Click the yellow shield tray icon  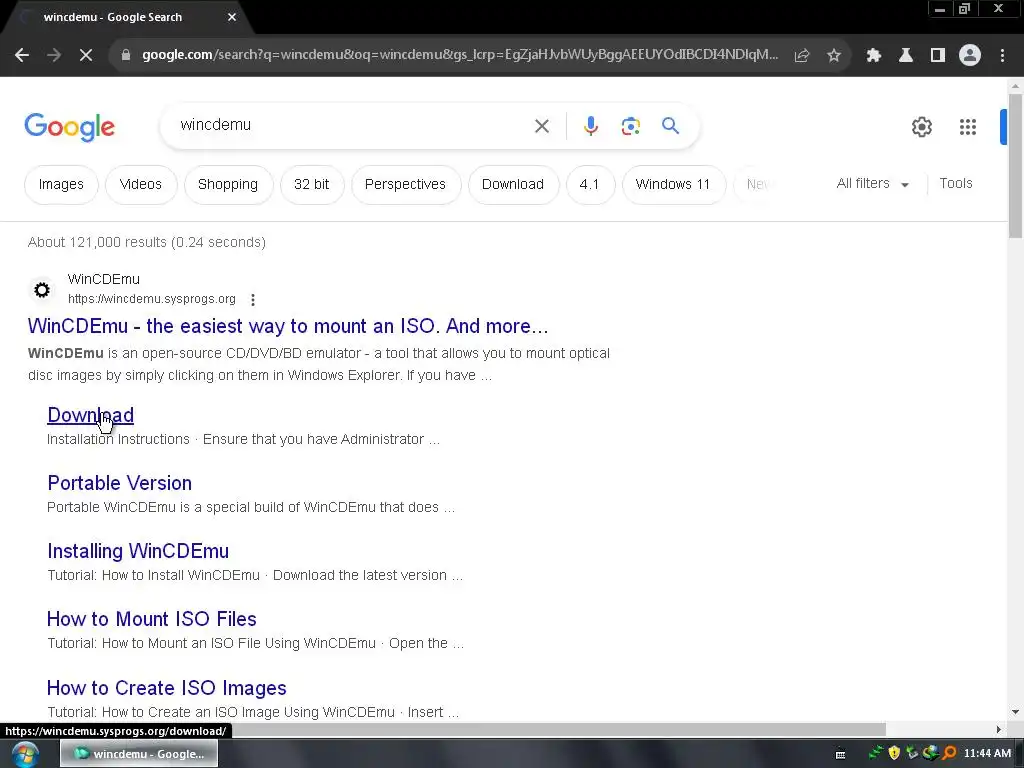click(x=895, y=754)
